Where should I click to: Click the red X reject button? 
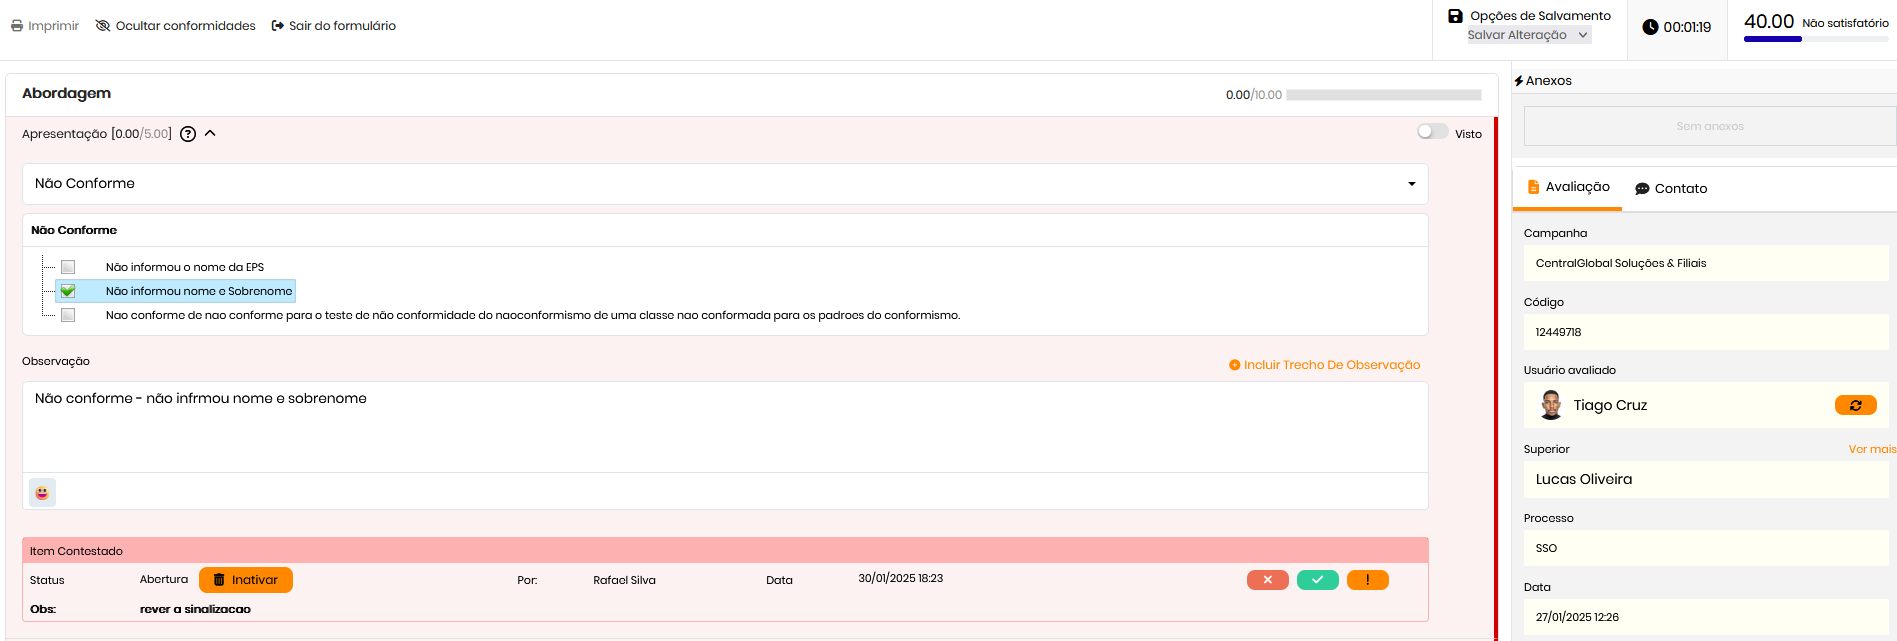[x=1267, y=580]
